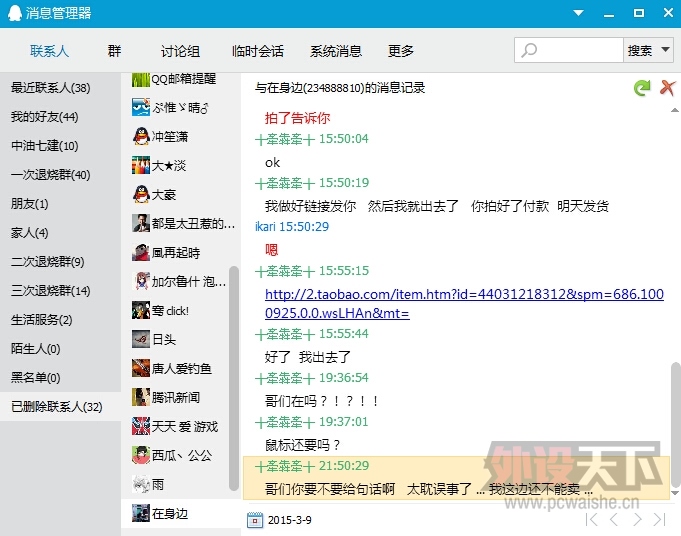The height and width of the screenshot is (536, 681).
Task: Click the contact list vertical scrollbar
Action: click(x=235, y=380)
